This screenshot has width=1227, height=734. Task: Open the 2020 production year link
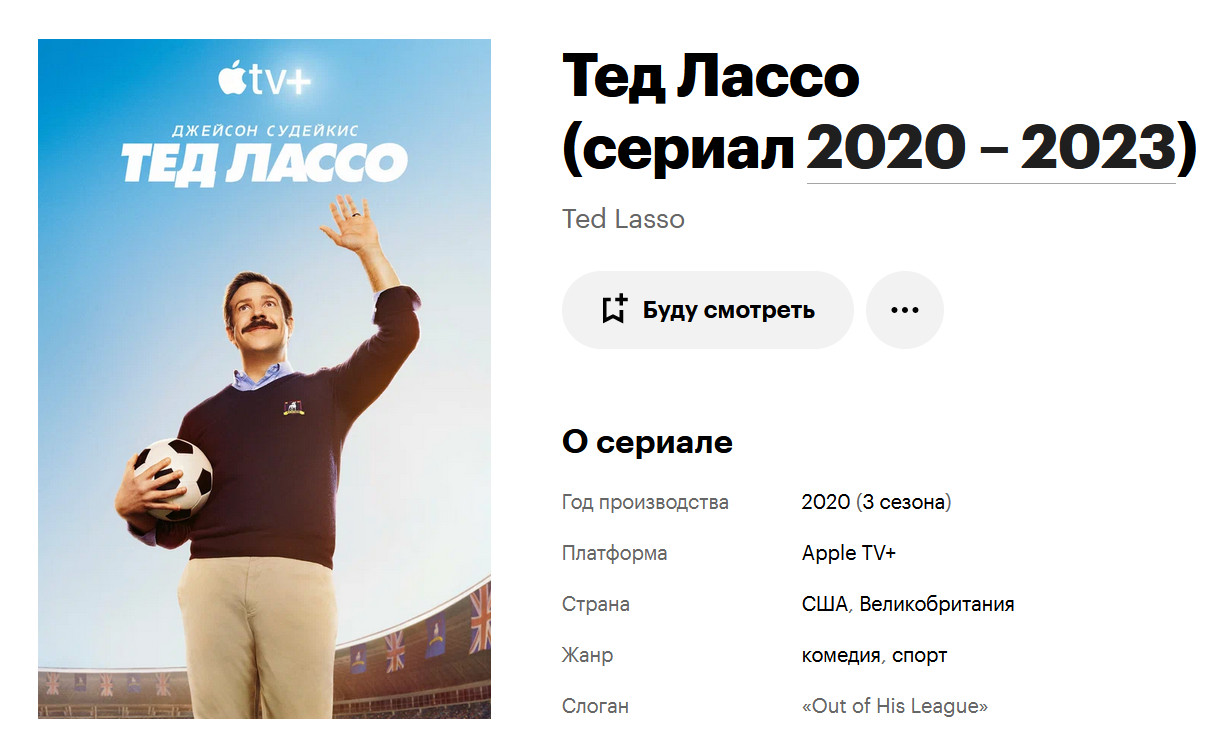click(825, 502)
